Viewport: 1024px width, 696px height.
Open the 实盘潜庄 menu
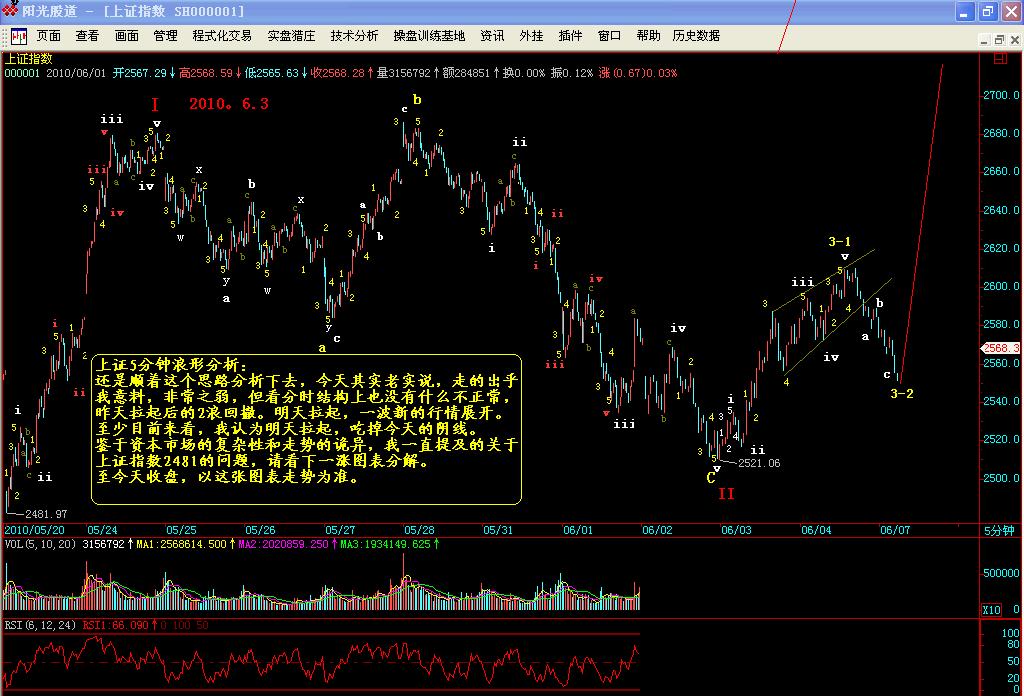click(x=291, y=36)
